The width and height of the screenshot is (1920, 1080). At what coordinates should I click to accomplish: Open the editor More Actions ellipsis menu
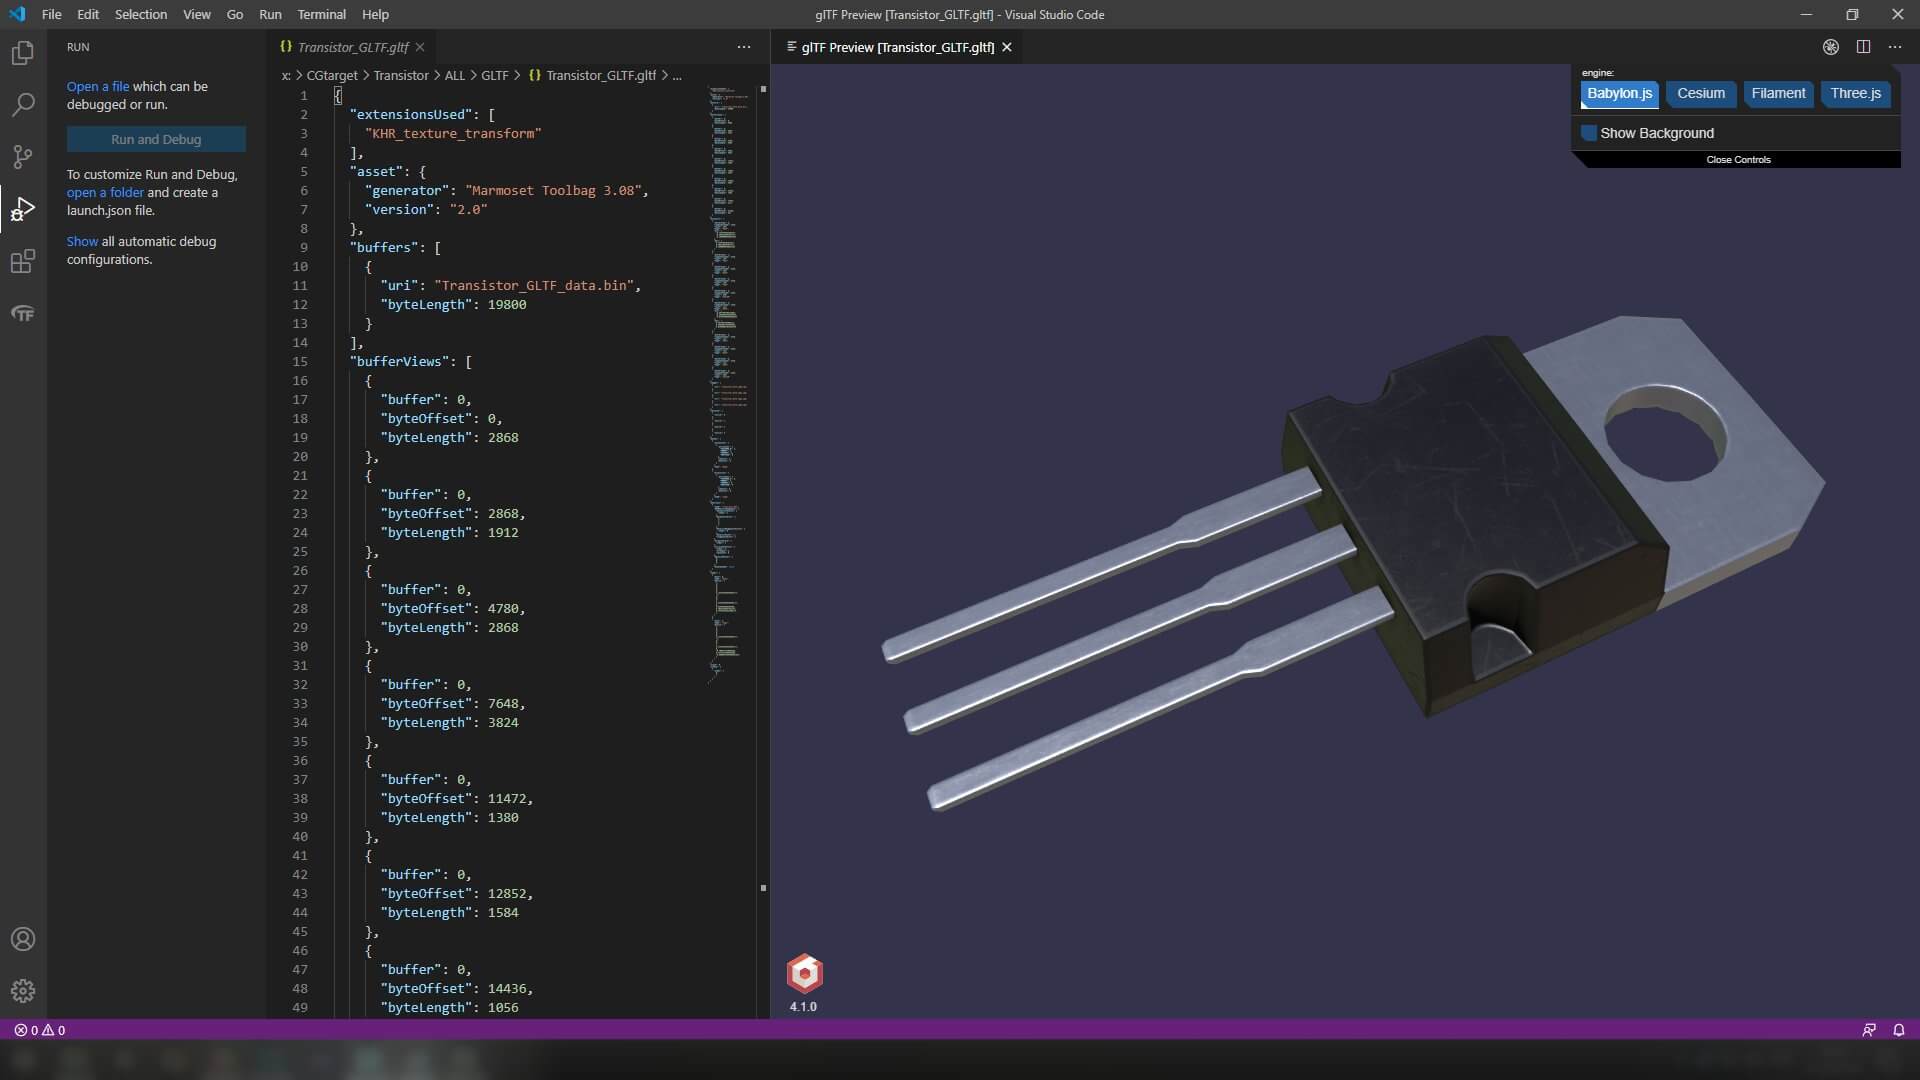[x=743, y=47]
